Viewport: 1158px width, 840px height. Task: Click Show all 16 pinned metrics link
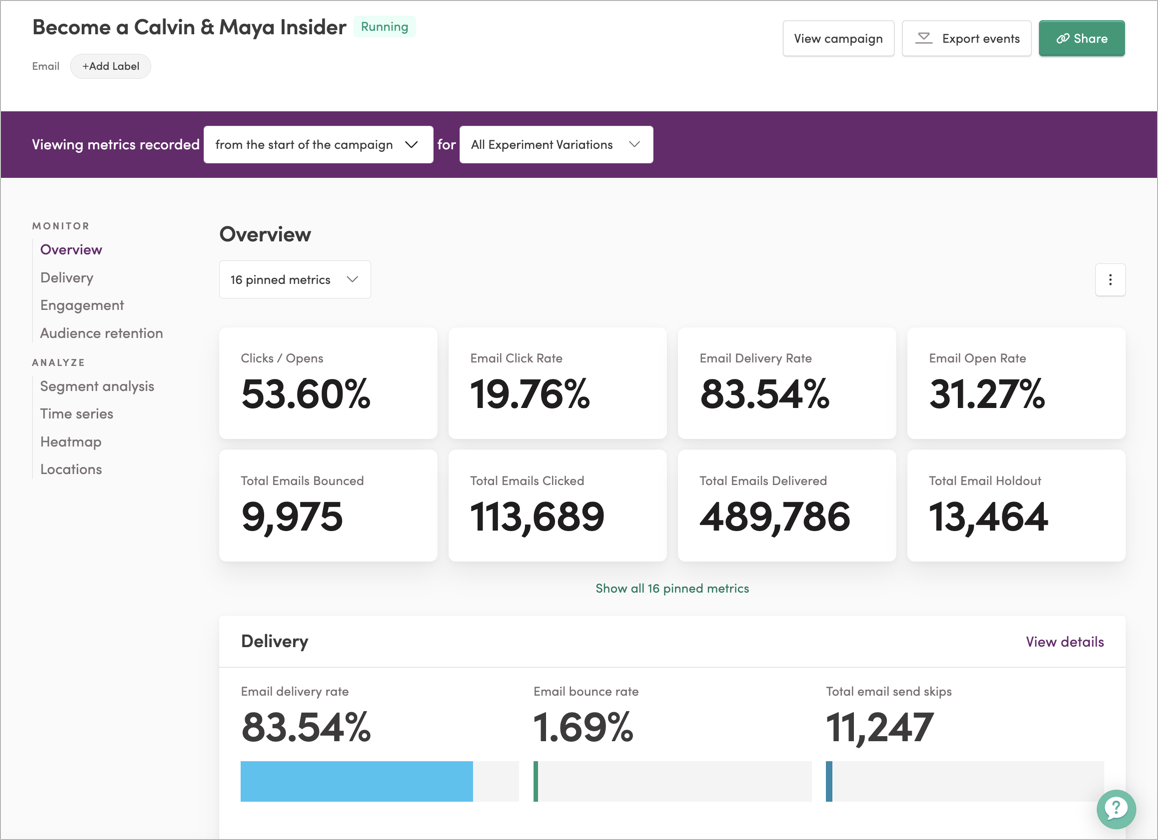pos(672,589)
